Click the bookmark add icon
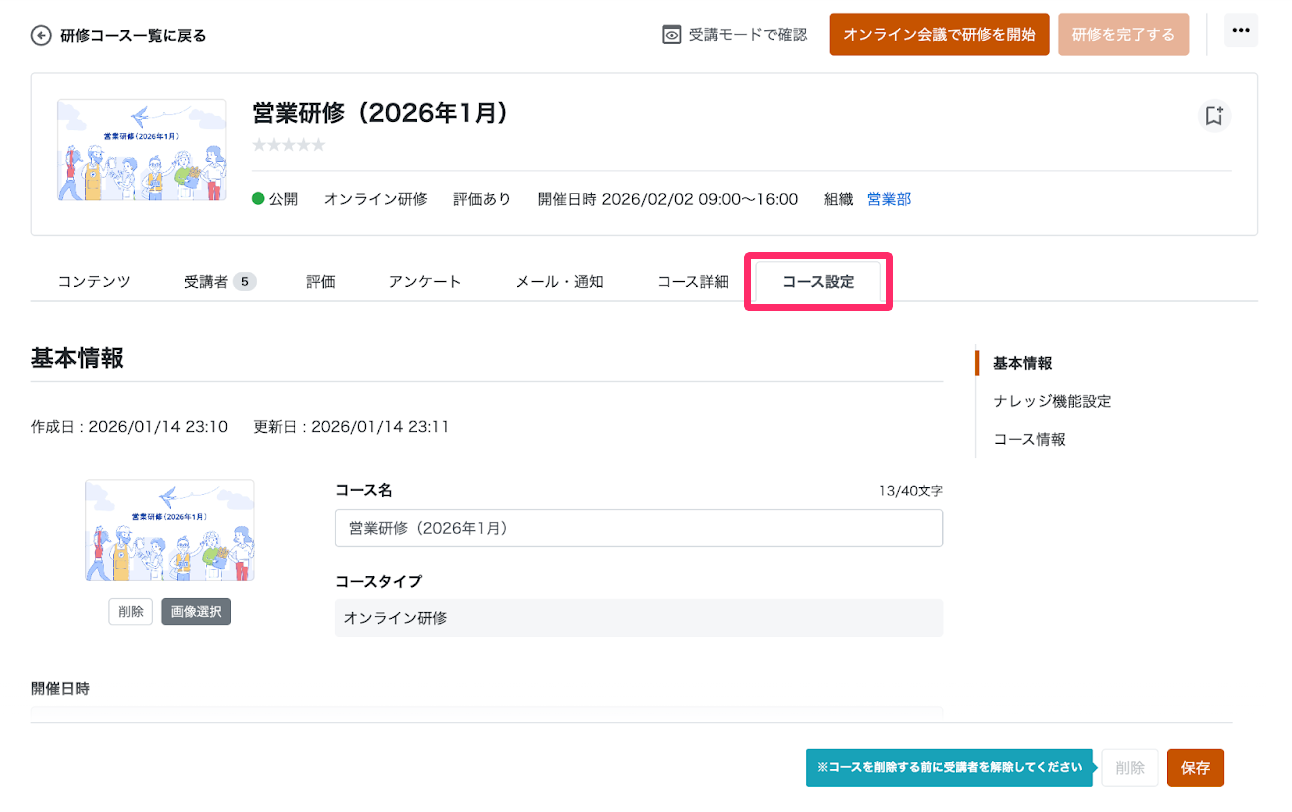This screenshot has height=812, width=1292. pos(1214,116)
